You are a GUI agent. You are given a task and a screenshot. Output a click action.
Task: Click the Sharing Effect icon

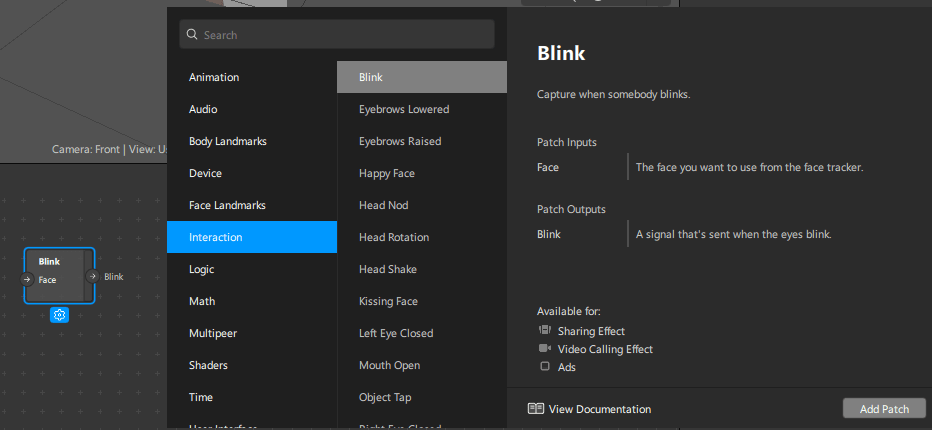coord(545,331)
